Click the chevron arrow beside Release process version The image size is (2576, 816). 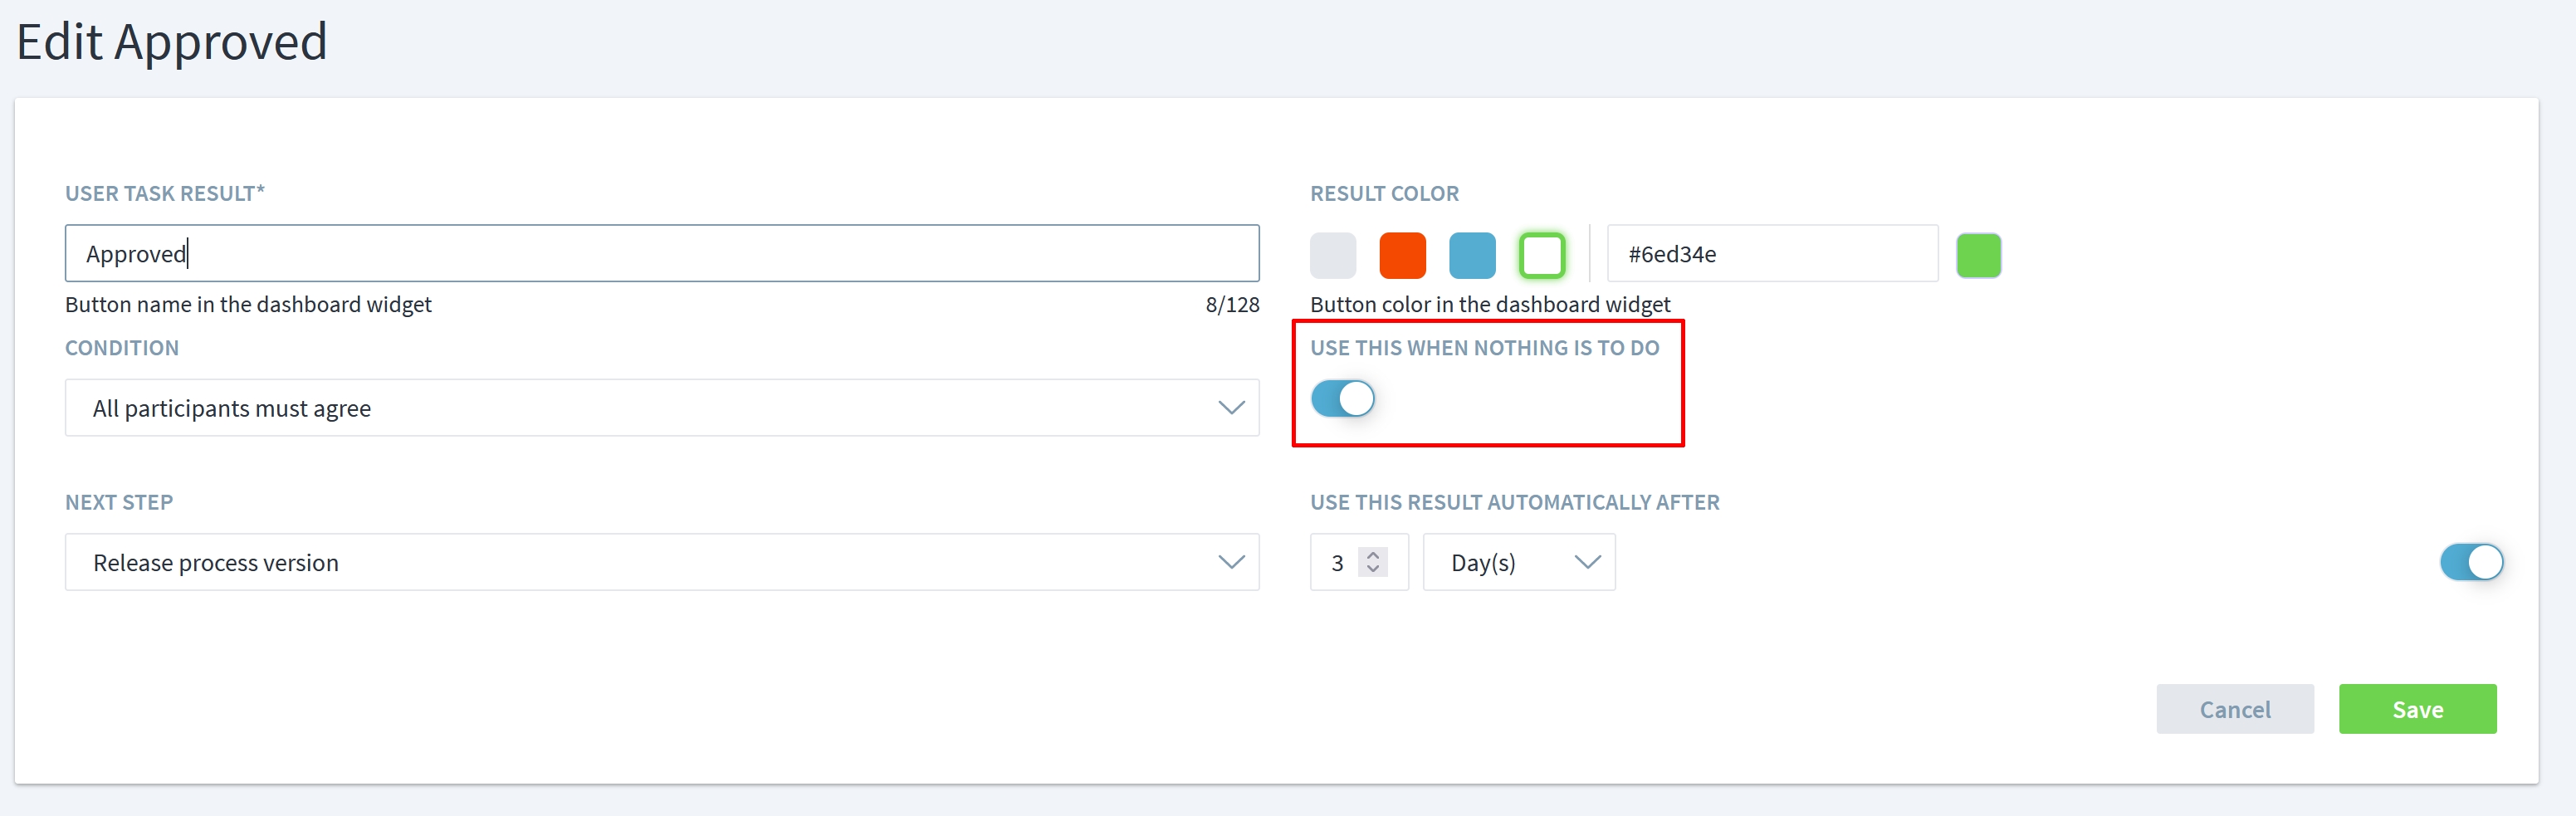click(1231, 562)
